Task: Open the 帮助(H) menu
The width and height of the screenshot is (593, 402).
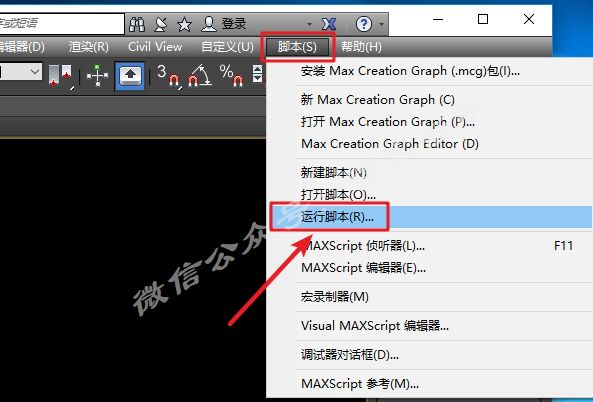Action: tap(361, 47)
